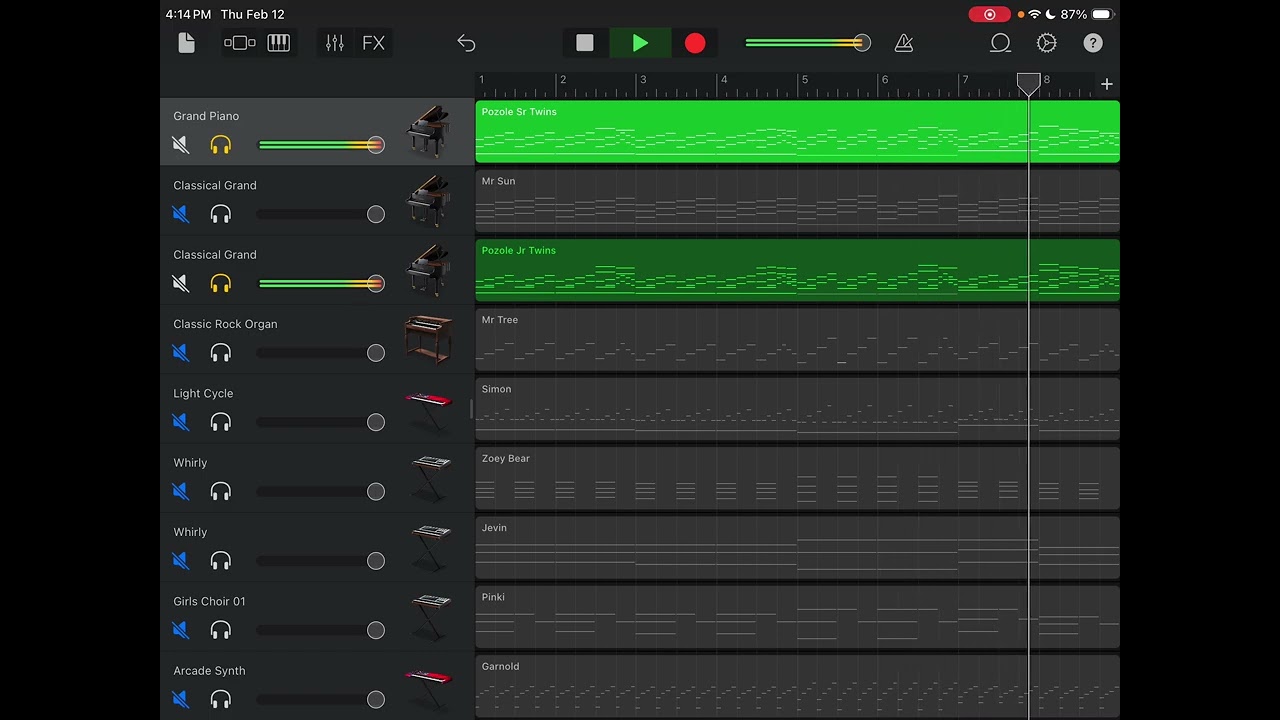Image resolution: width=1280 pixels, height=720 pixels.
Task: Unmute the Light Cycle track
Action: coord(181,422)
